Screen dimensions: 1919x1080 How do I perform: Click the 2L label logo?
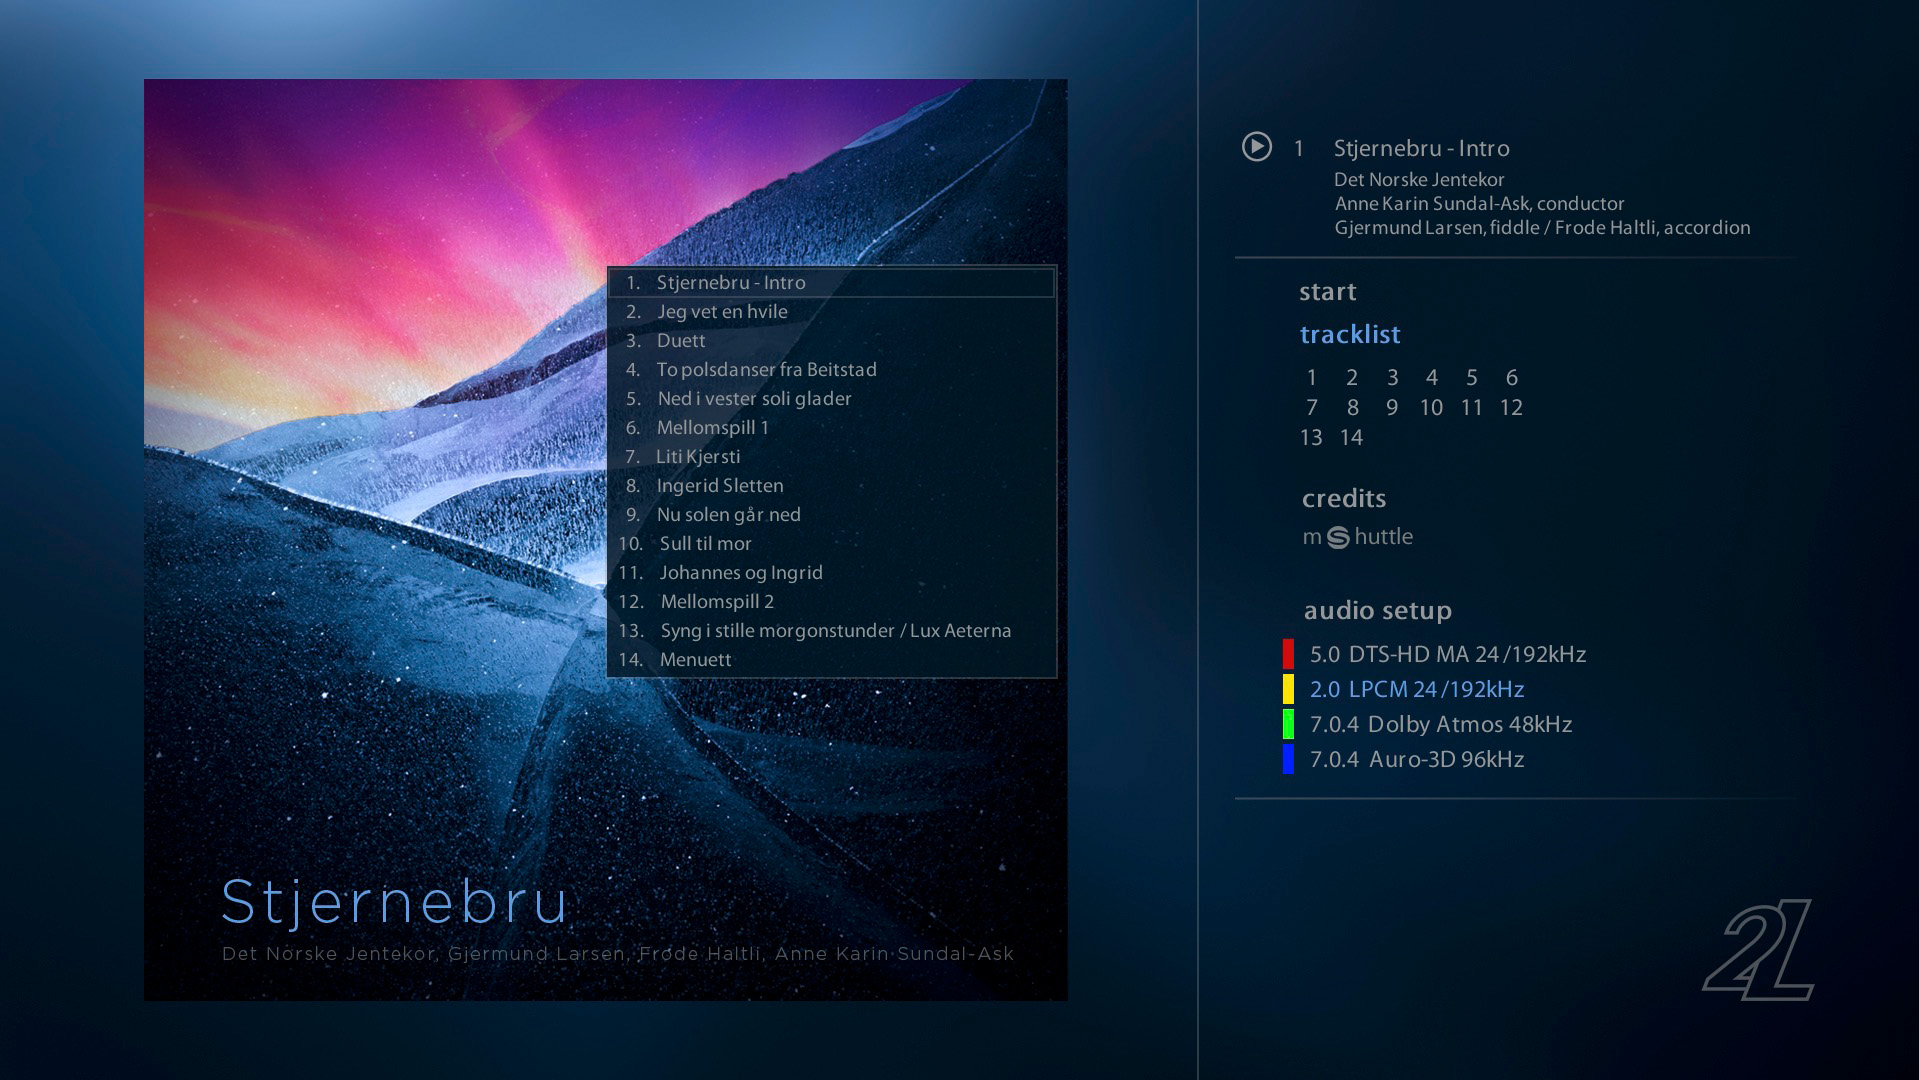pos(1758,950)
